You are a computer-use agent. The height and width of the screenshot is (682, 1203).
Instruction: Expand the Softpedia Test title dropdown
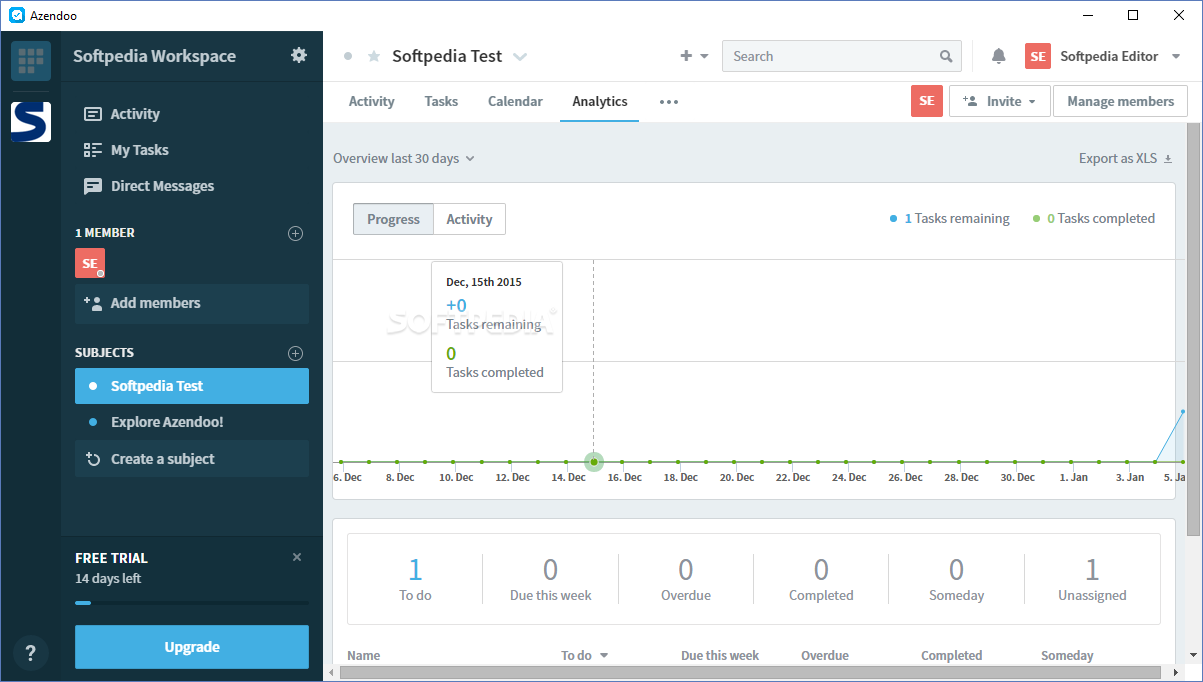520,57
